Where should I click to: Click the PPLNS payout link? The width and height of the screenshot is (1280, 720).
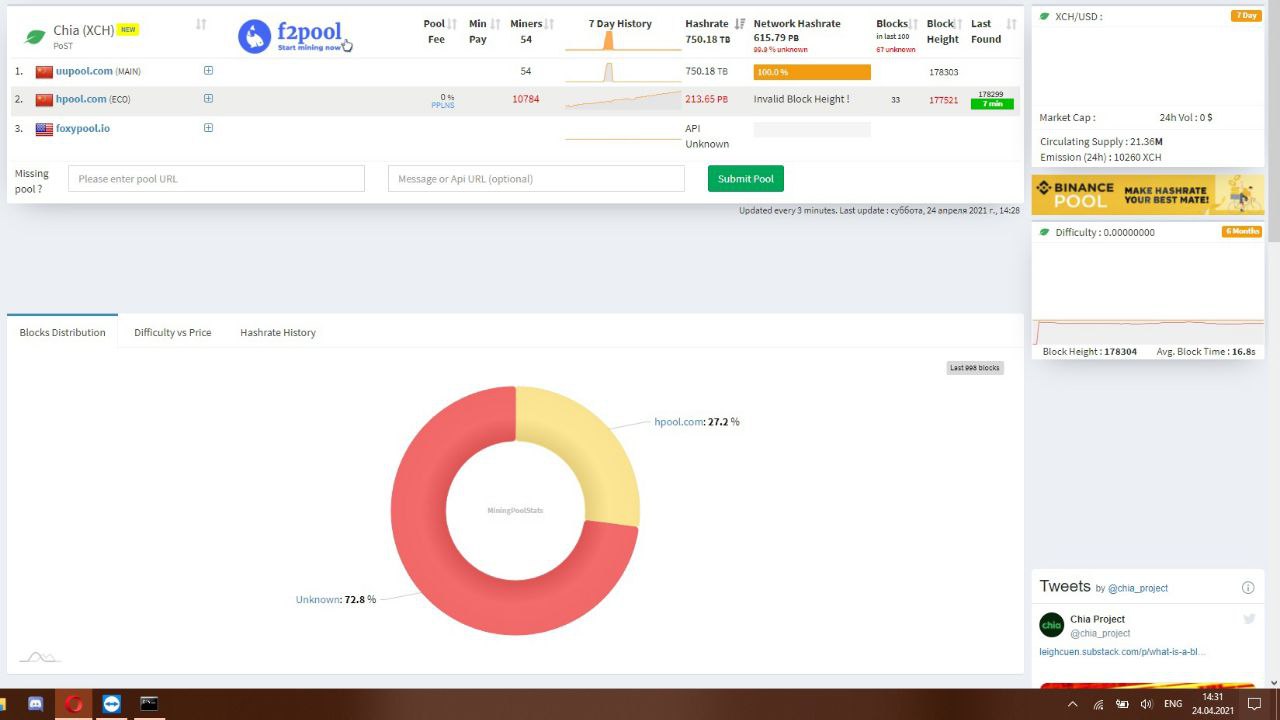pyautogui.click(x=443, y=105)
